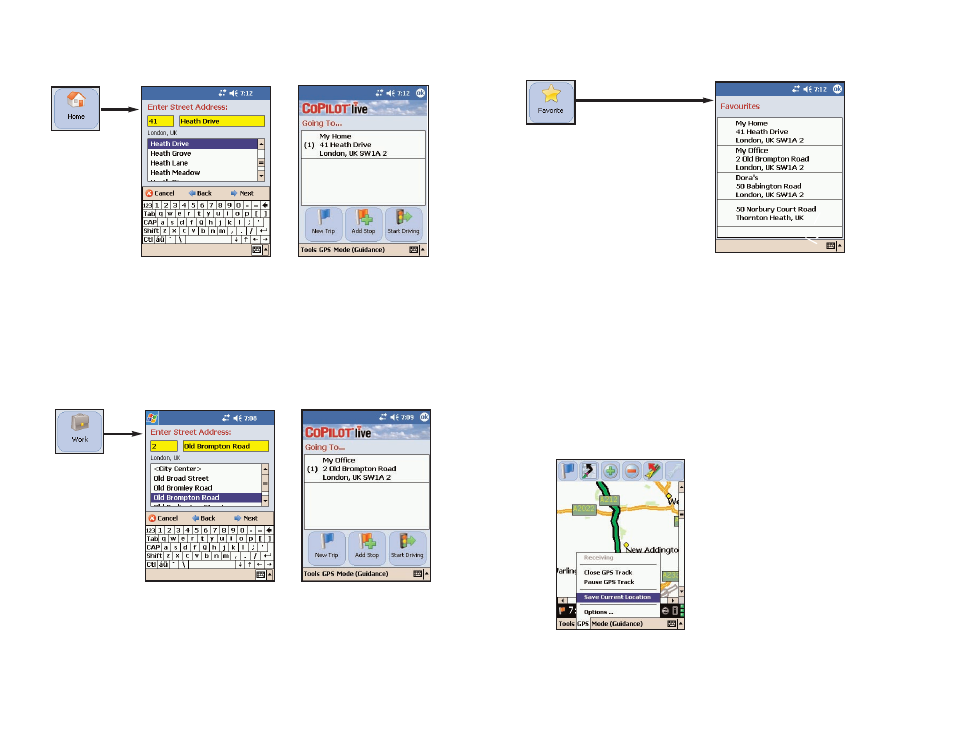The height and width of the screenshot is (737, 954).
Task: Toggle keyboard icon on the map screen
Action: (x=671, y=624)
